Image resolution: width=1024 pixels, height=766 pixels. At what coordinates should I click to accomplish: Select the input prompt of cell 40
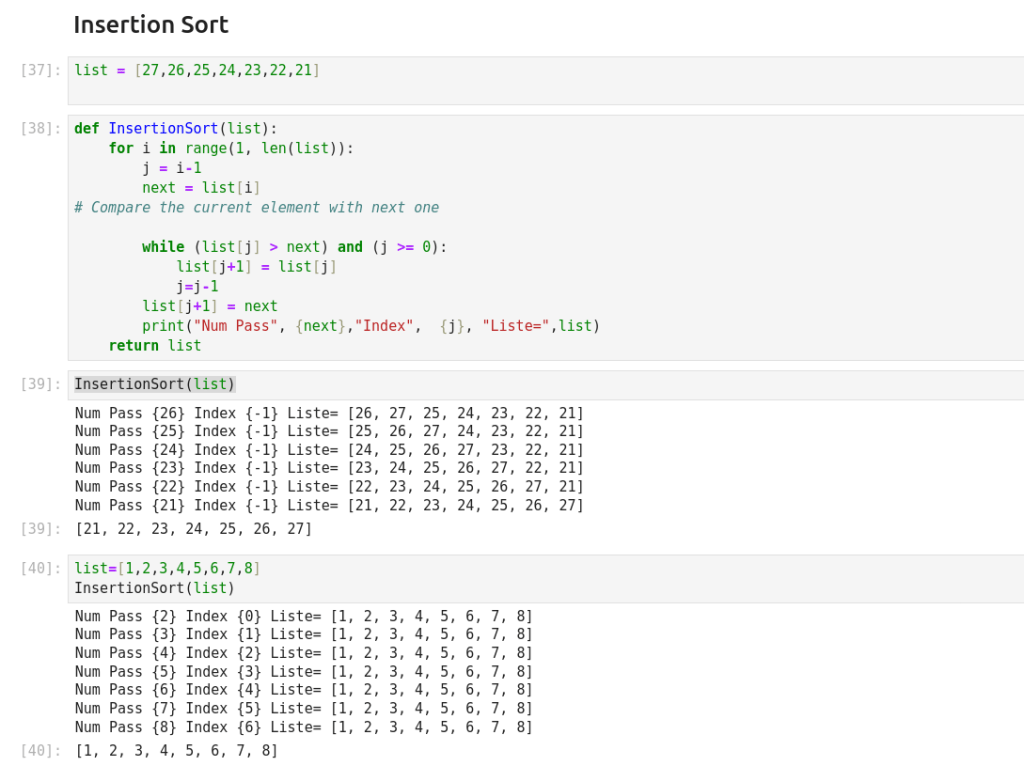(41, 569)
